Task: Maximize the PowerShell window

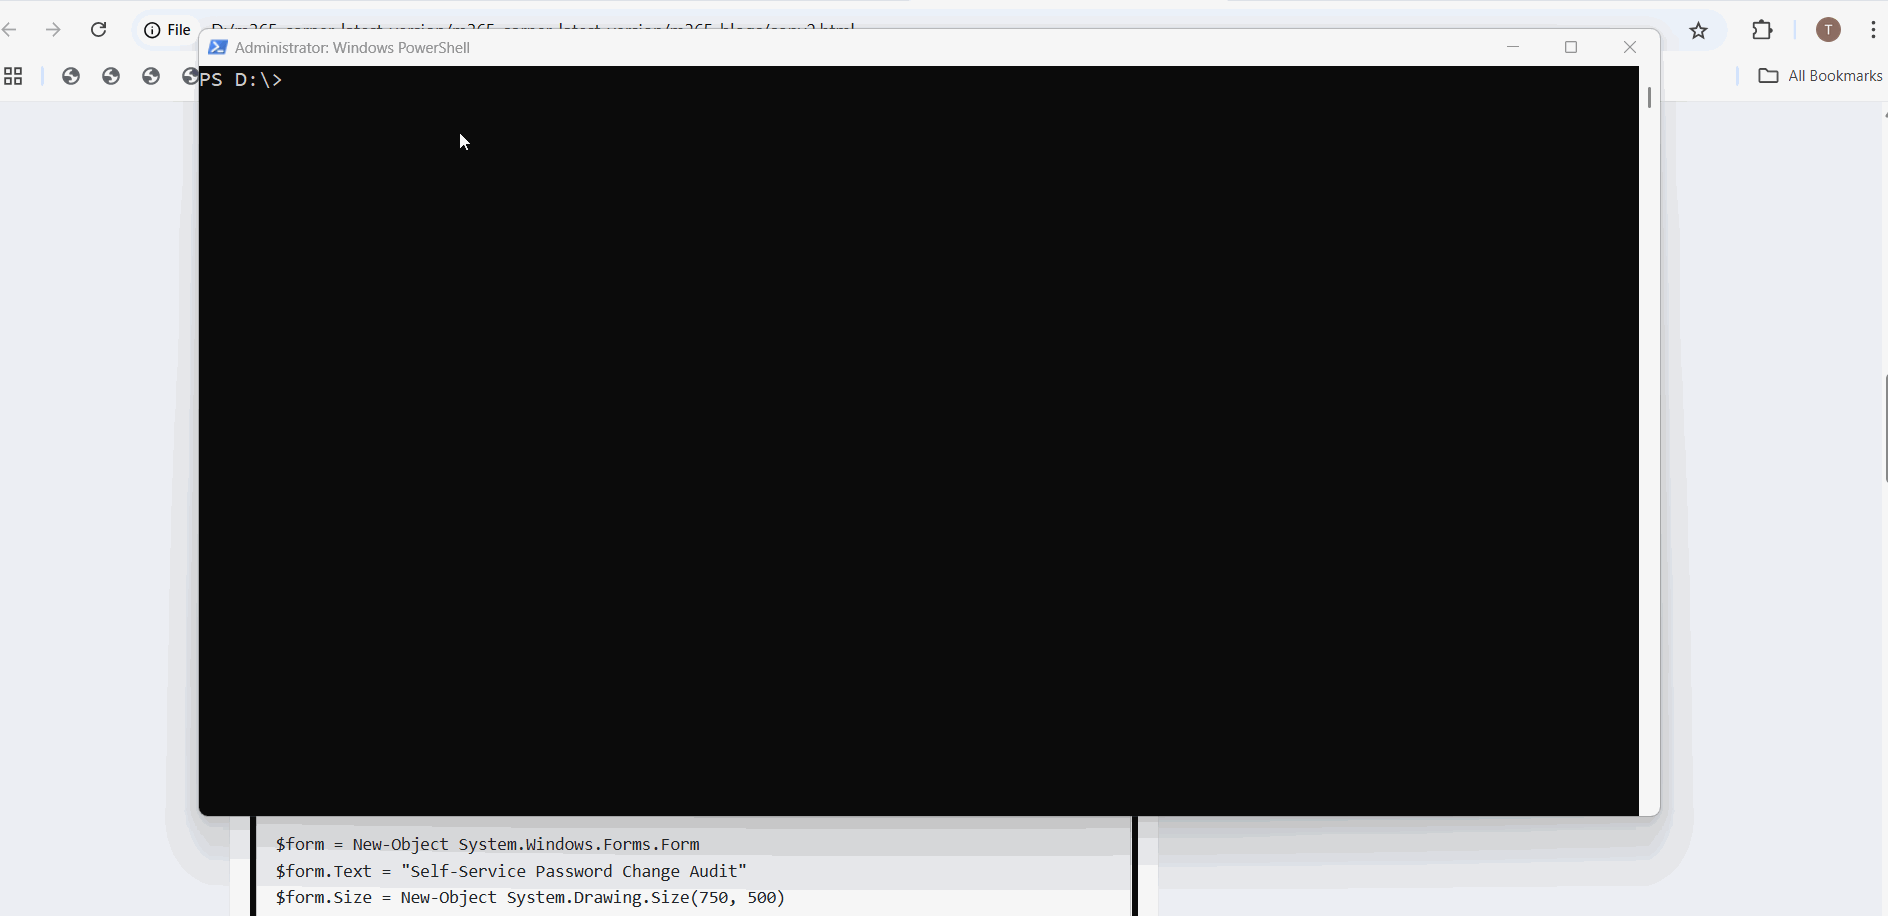Action: click(1571, 47)
